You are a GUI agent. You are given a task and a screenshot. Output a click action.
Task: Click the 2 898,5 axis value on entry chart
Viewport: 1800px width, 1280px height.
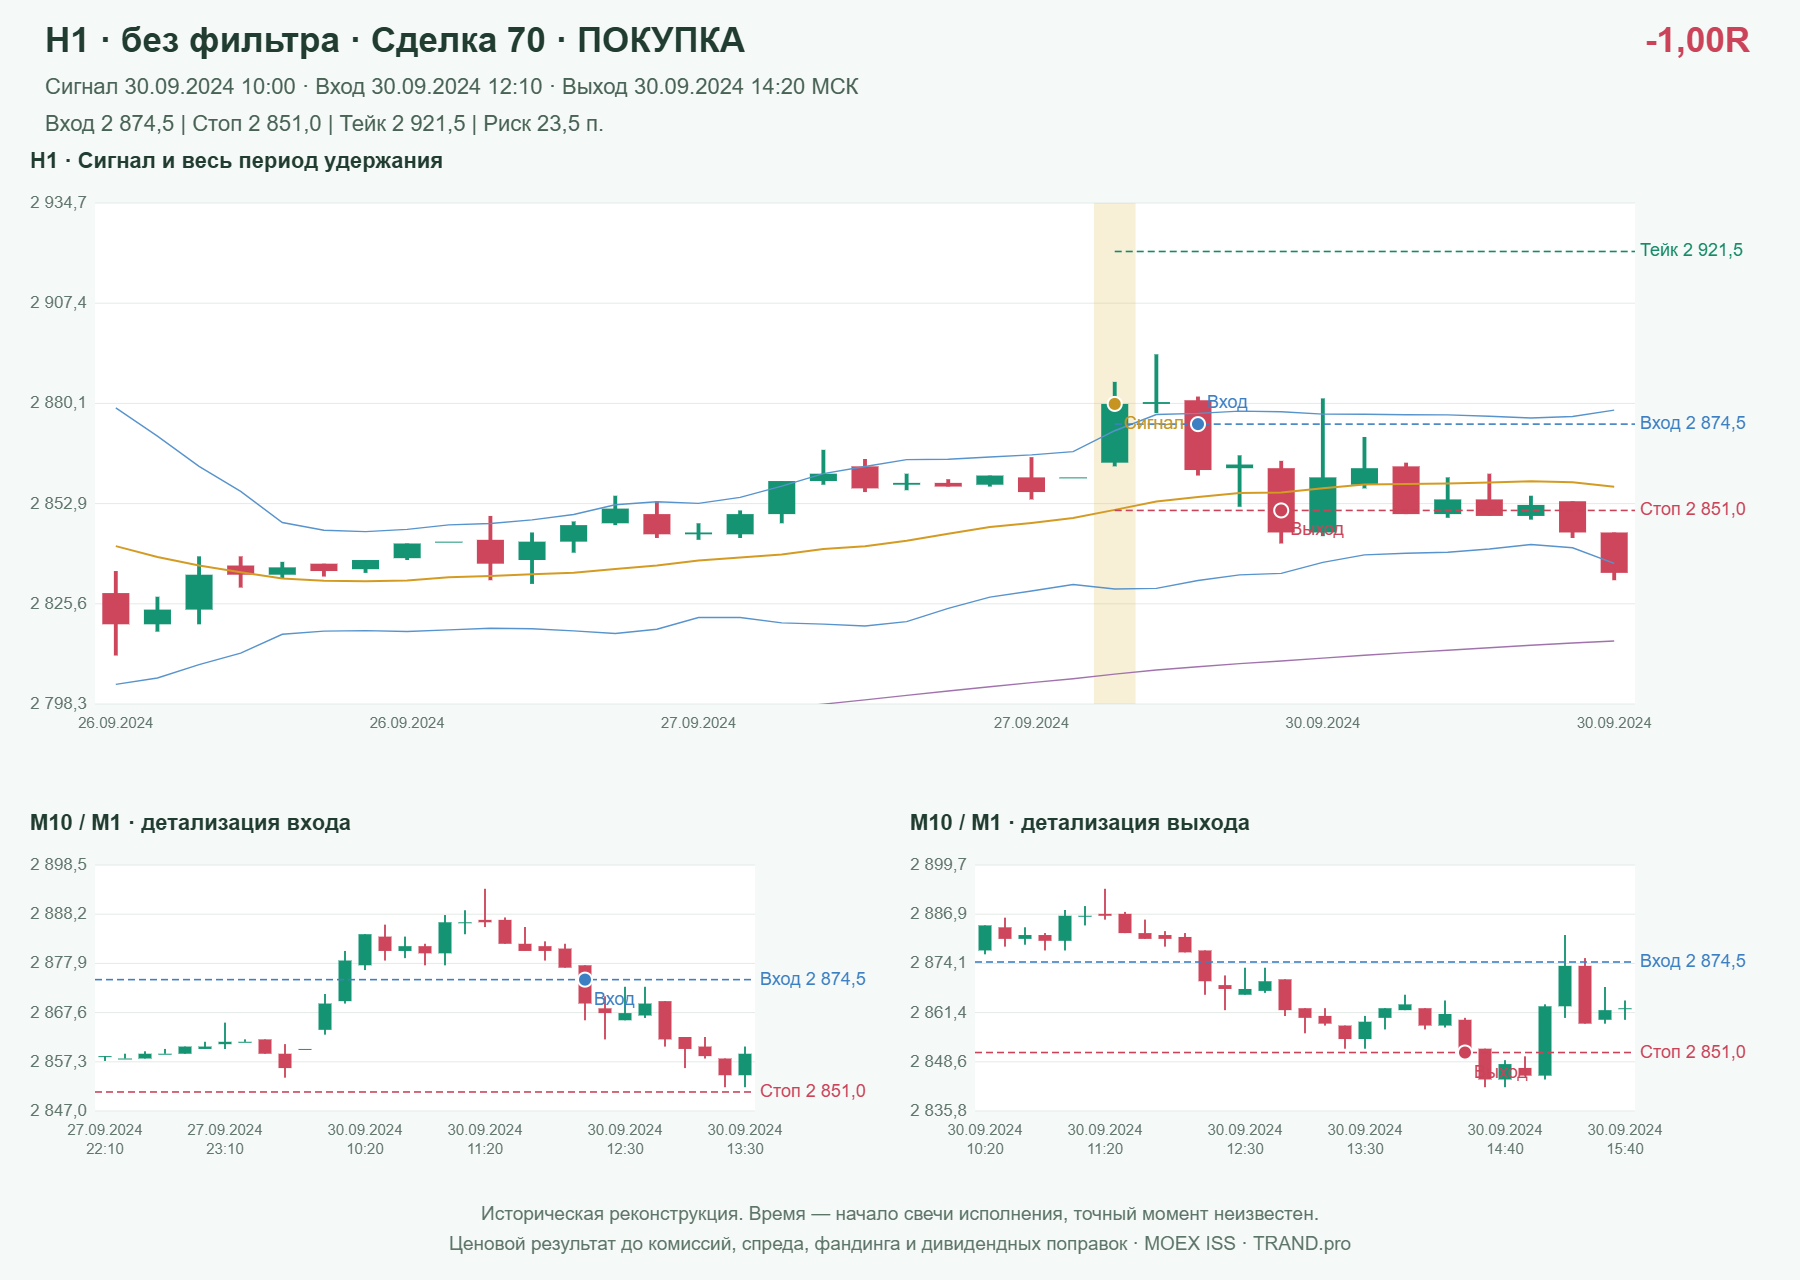(58, 865)
